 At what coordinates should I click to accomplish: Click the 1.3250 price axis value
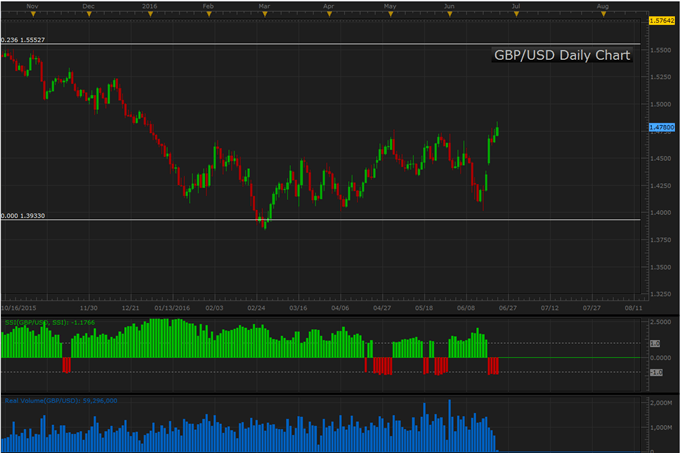tap(660, 294)
